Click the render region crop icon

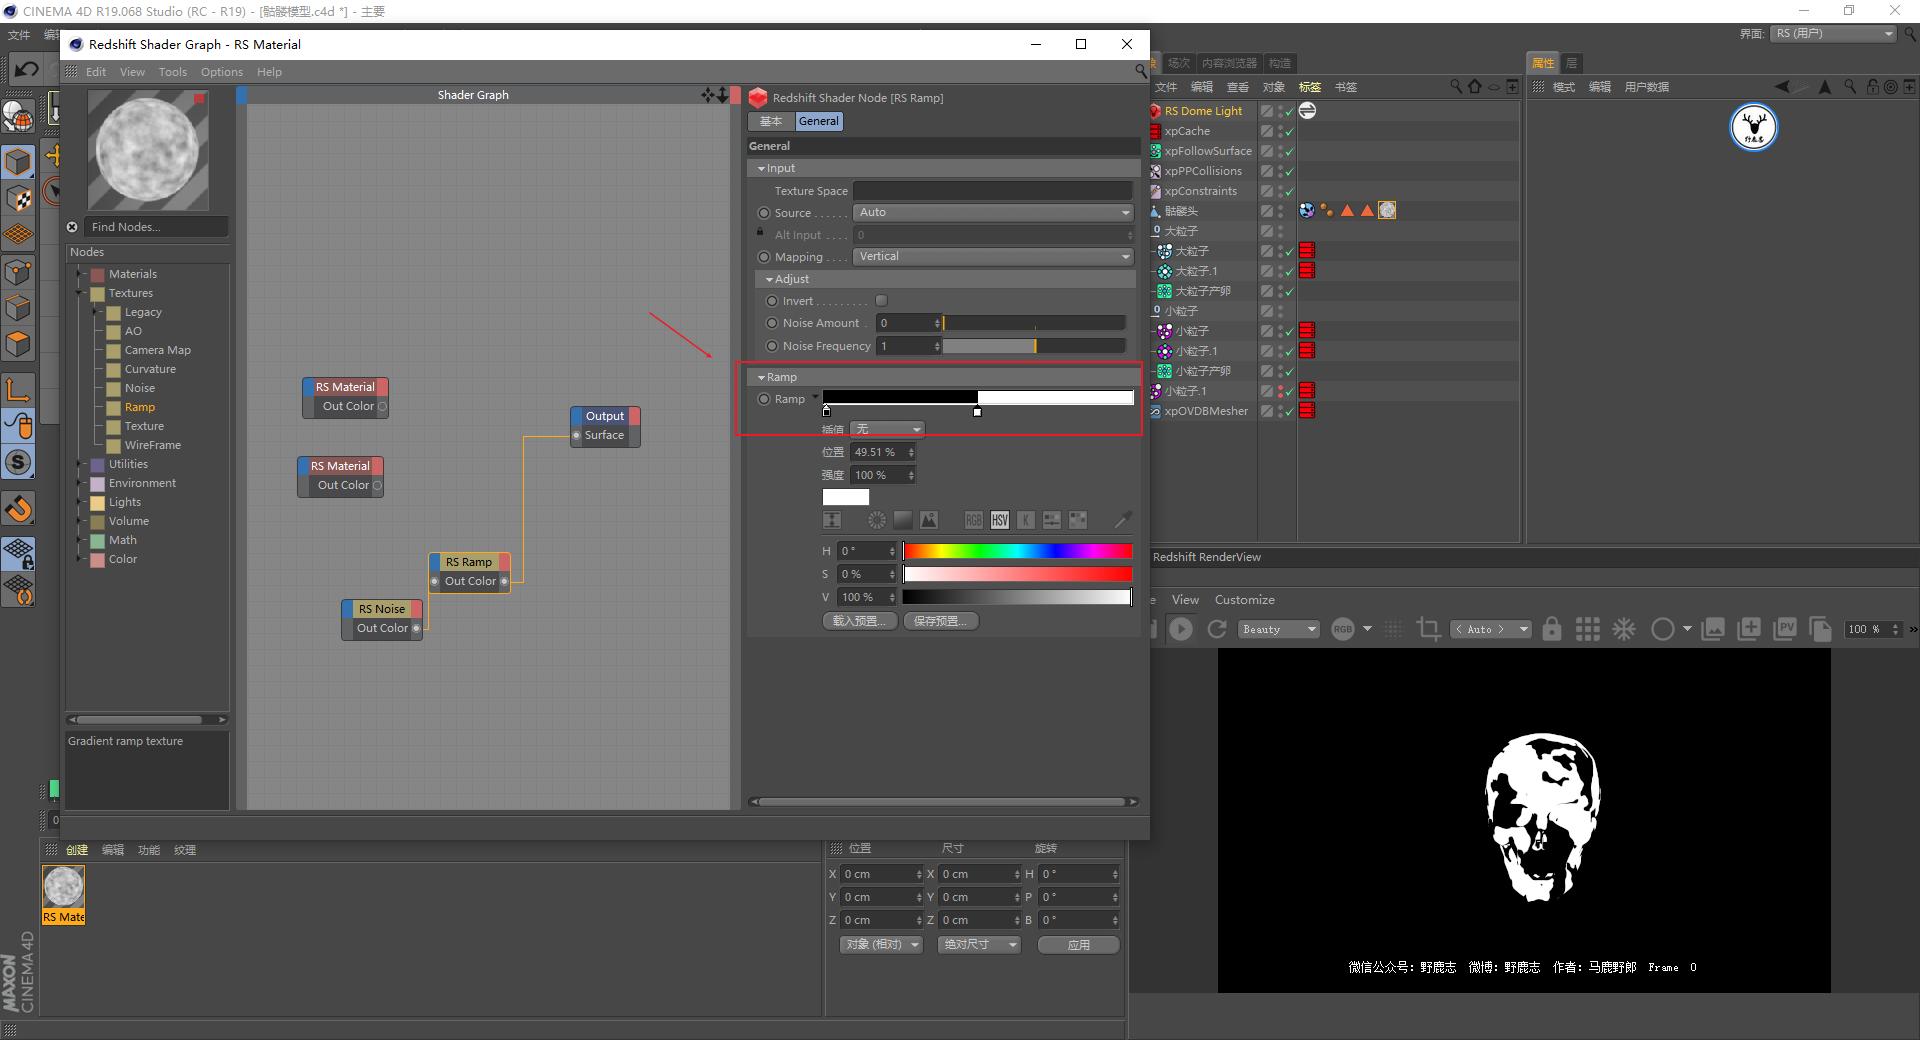click(1428, 629)
